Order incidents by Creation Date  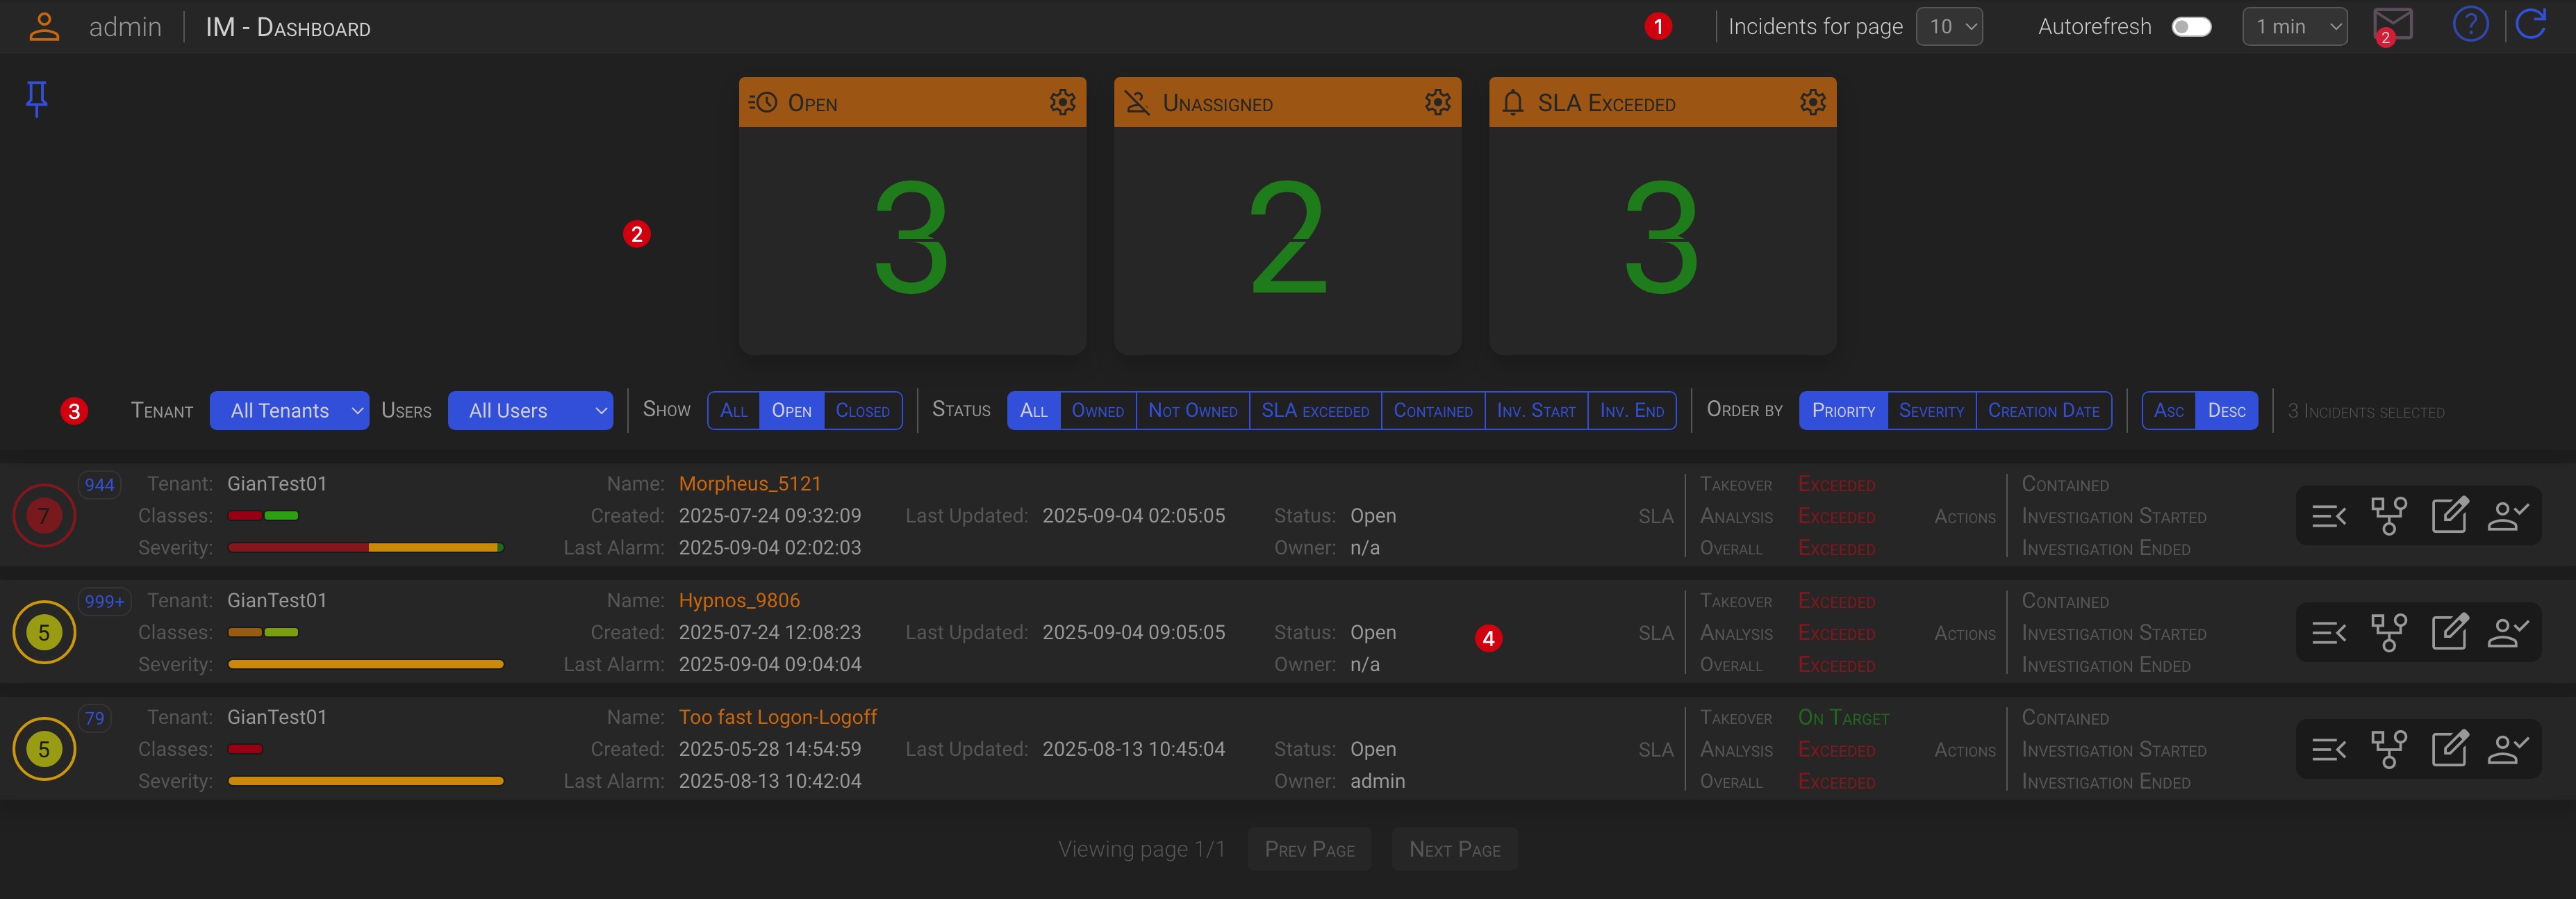coord(2043,411)
